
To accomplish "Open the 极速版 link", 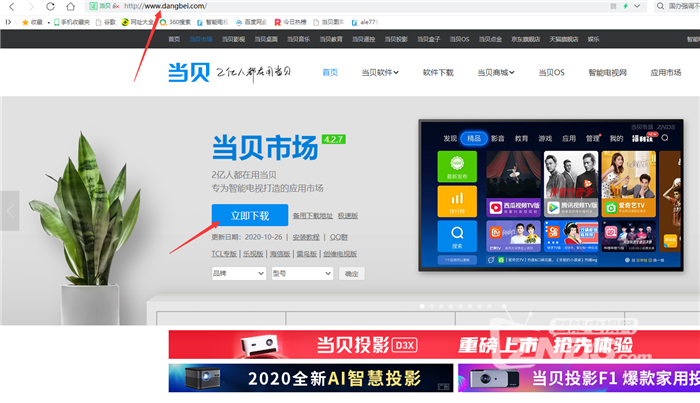I will [348, 216].
